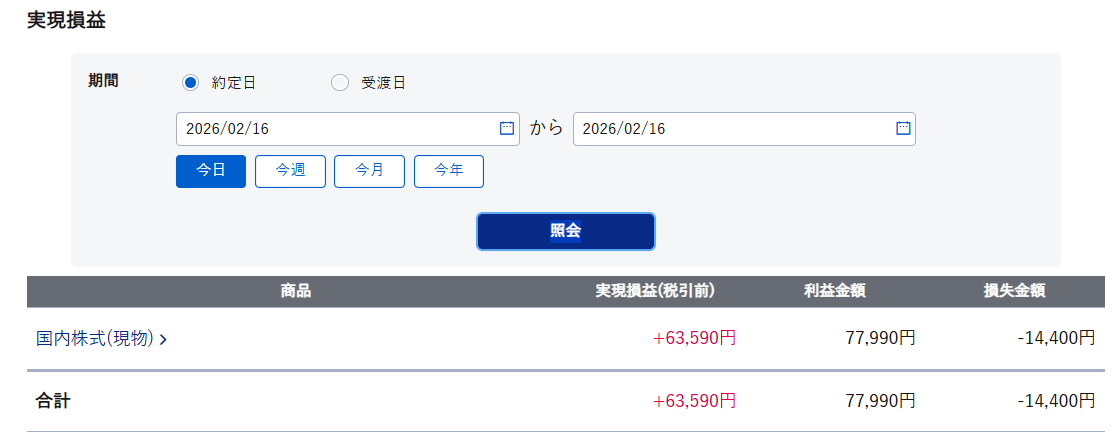Viewport: 1112px width, 442px height.
Task: Open the 国内株式(現物) details link
Action: pyautogui.click(x=95, y=339)
